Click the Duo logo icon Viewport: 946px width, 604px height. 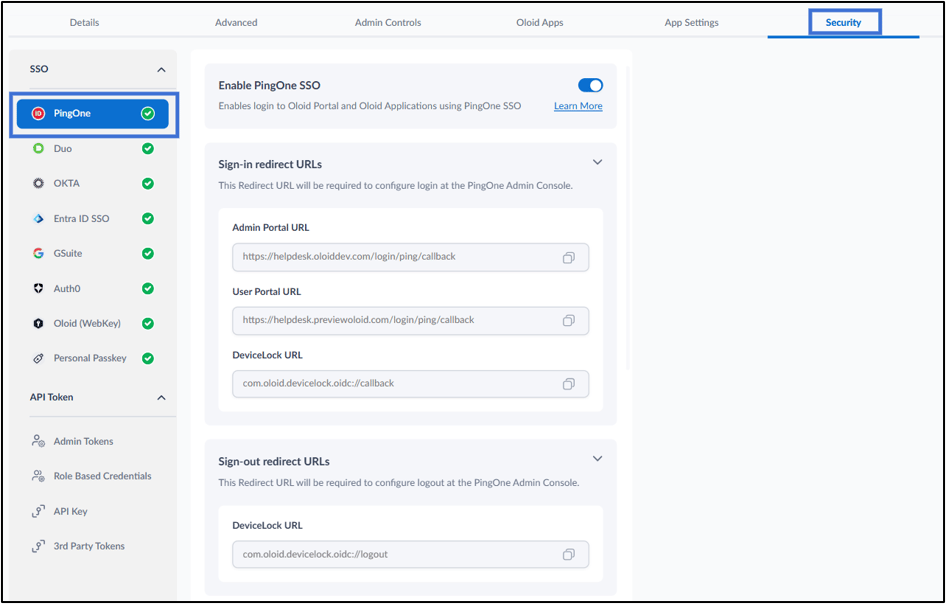tap(38, 148)
